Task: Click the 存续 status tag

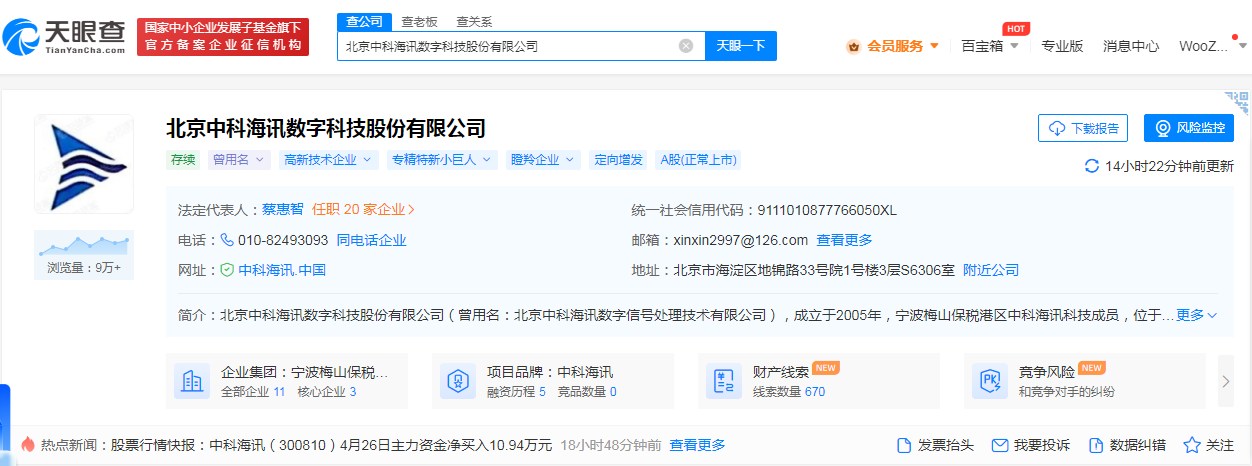Action: coord(184,160)
